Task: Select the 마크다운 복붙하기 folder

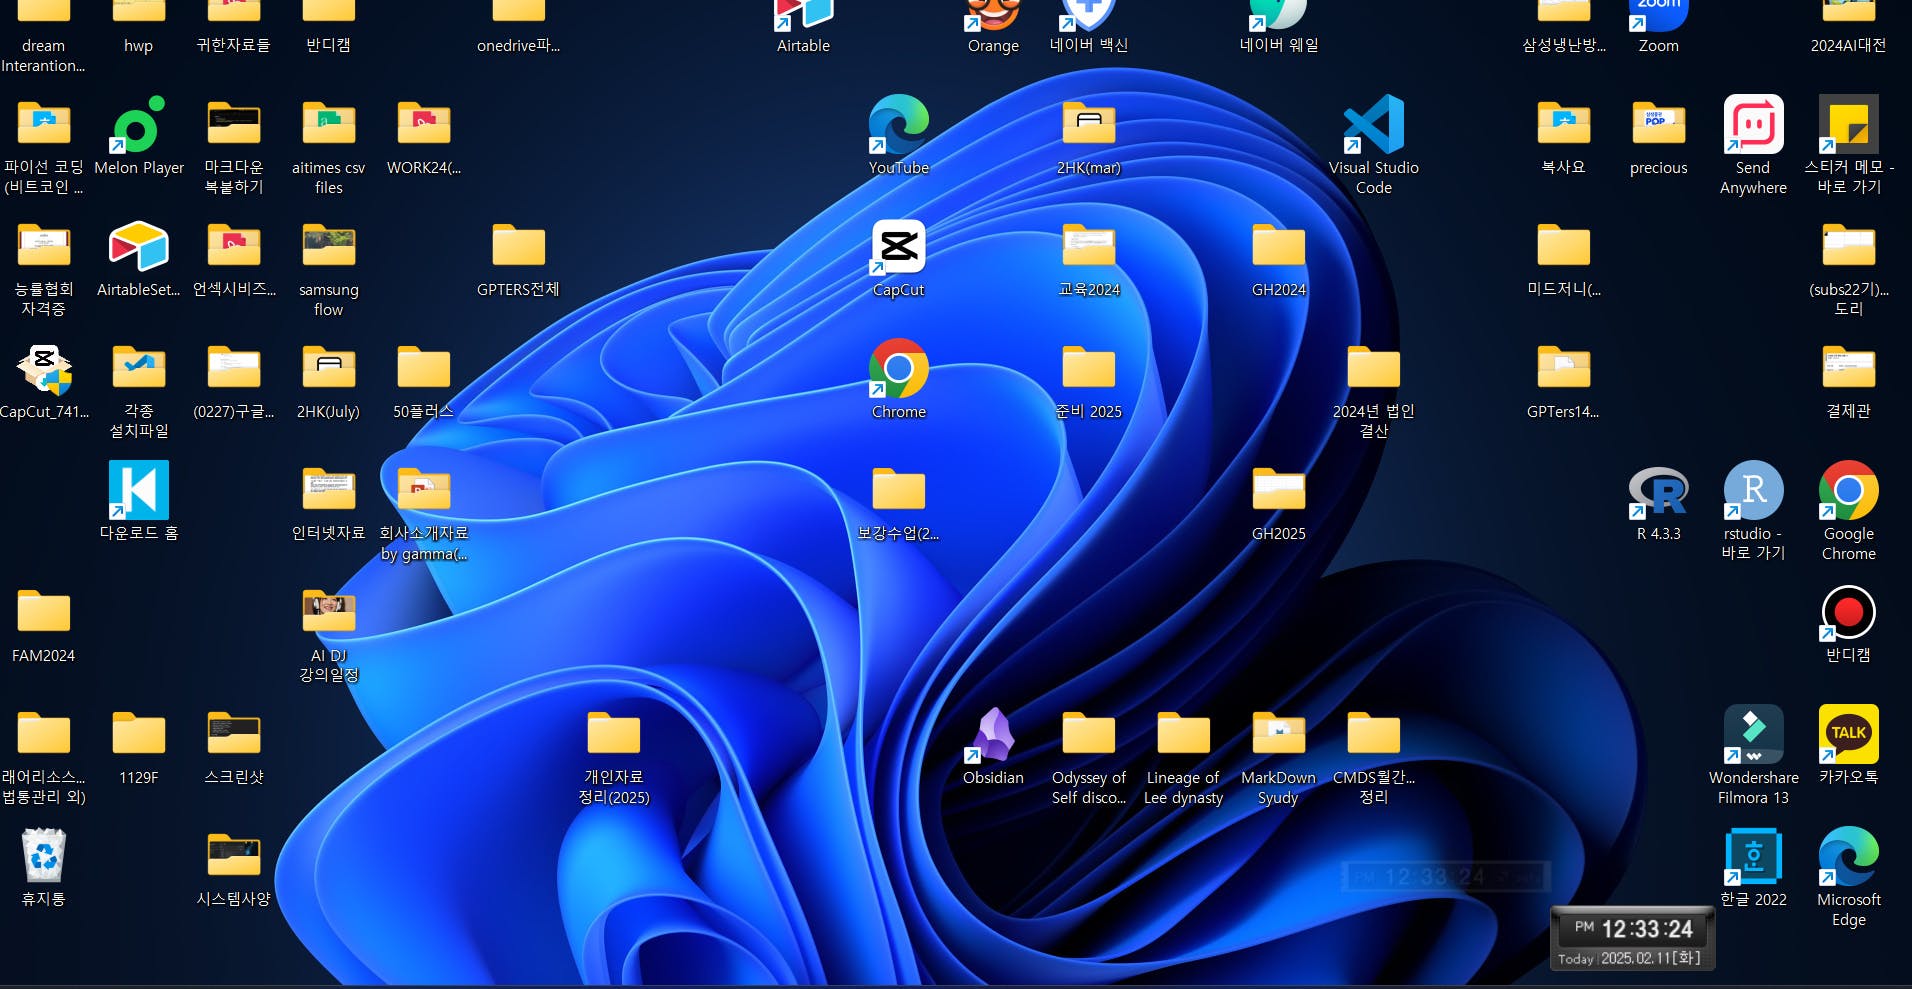Action: 233,125
